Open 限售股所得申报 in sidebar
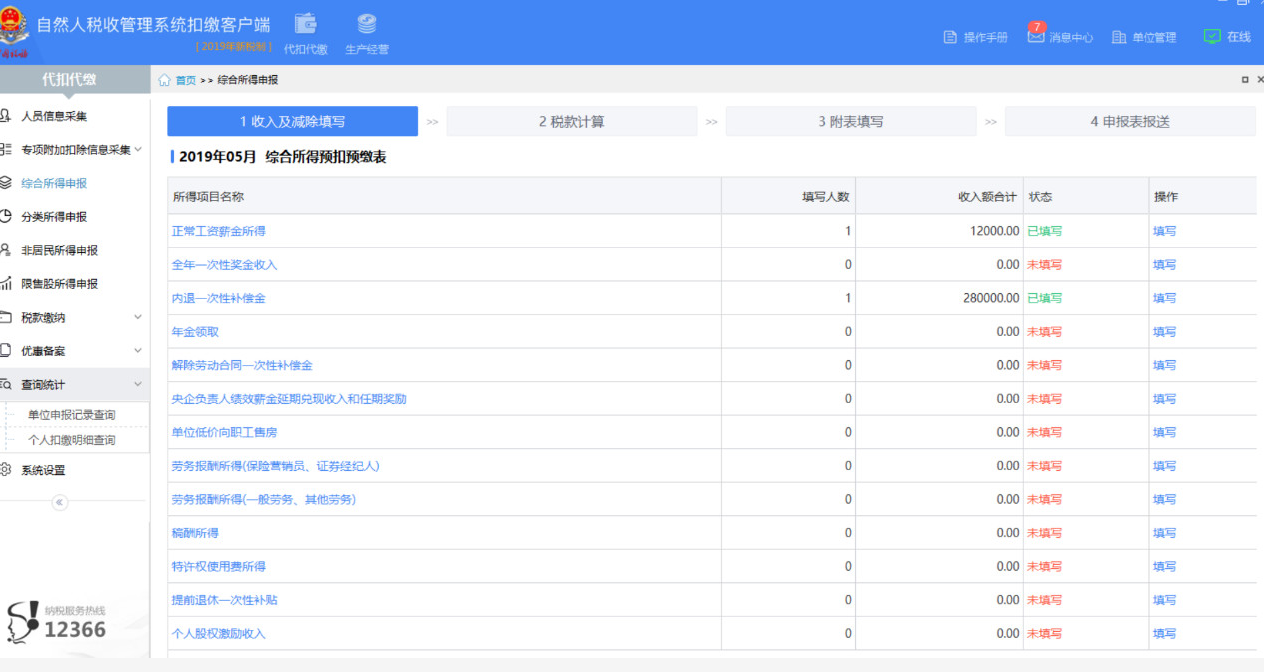The image size is (1264, 672). (x=60, y=284)
